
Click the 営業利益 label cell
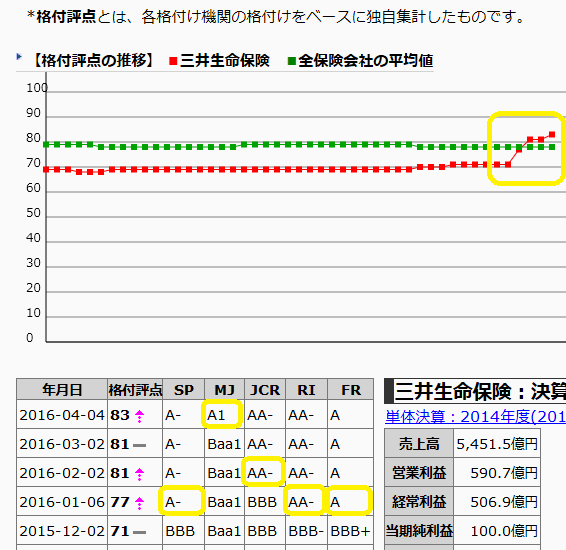419,472
